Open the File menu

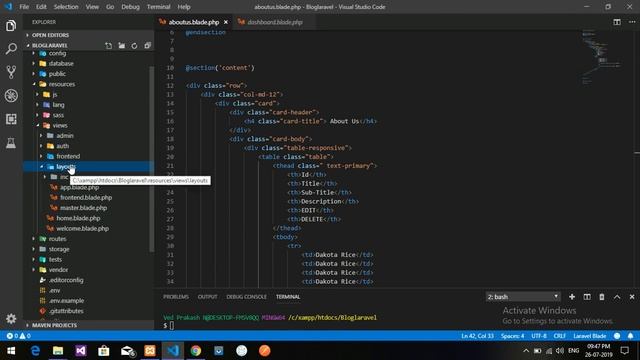[x=24, y=7]
